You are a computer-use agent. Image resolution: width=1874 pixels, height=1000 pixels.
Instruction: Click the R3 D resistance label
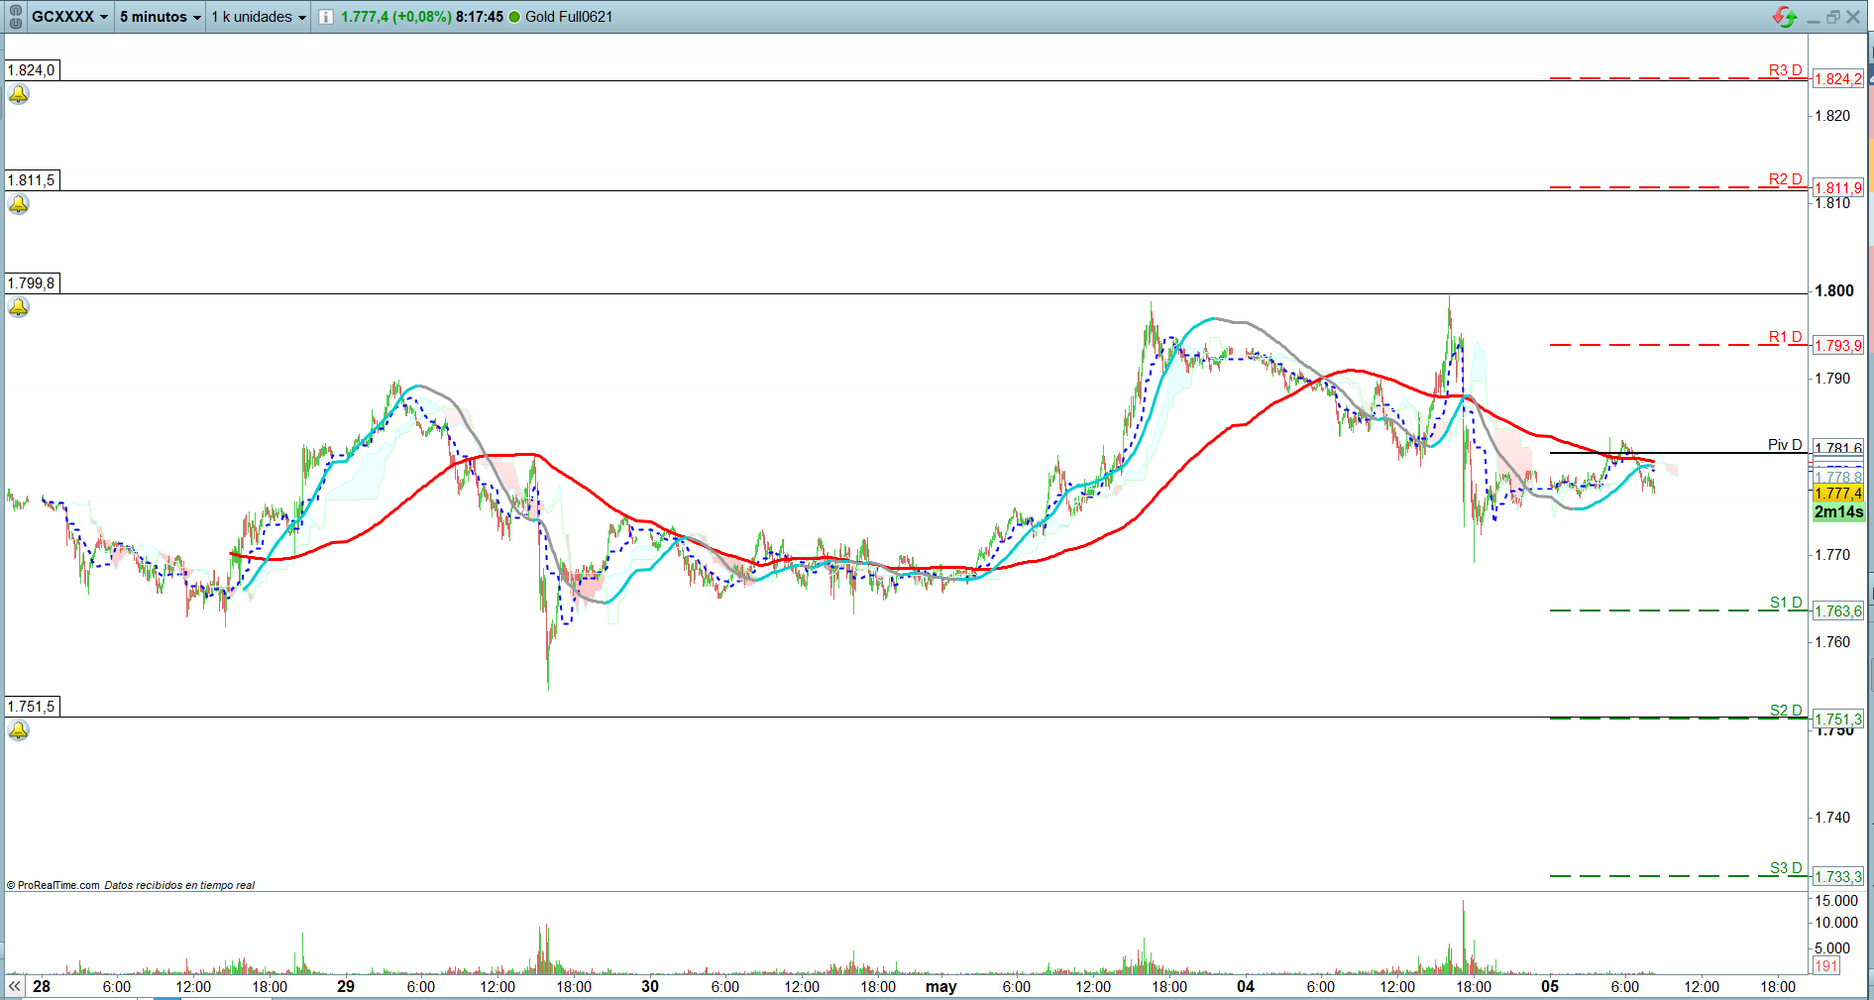pyautogui.click(x=1785, y=70)
